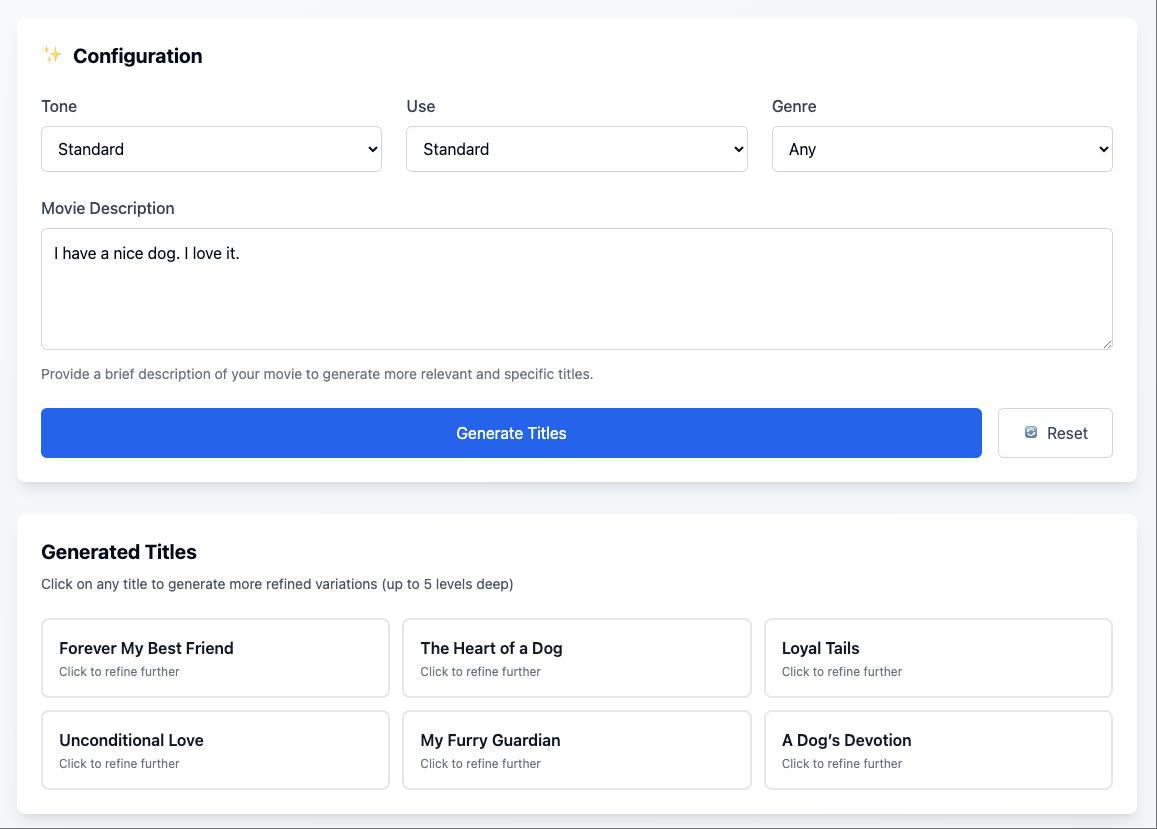The height and width of the screenshot is (829, 1157).
Task: Click the hint text about brief description
Action: (x=317, y=374)
